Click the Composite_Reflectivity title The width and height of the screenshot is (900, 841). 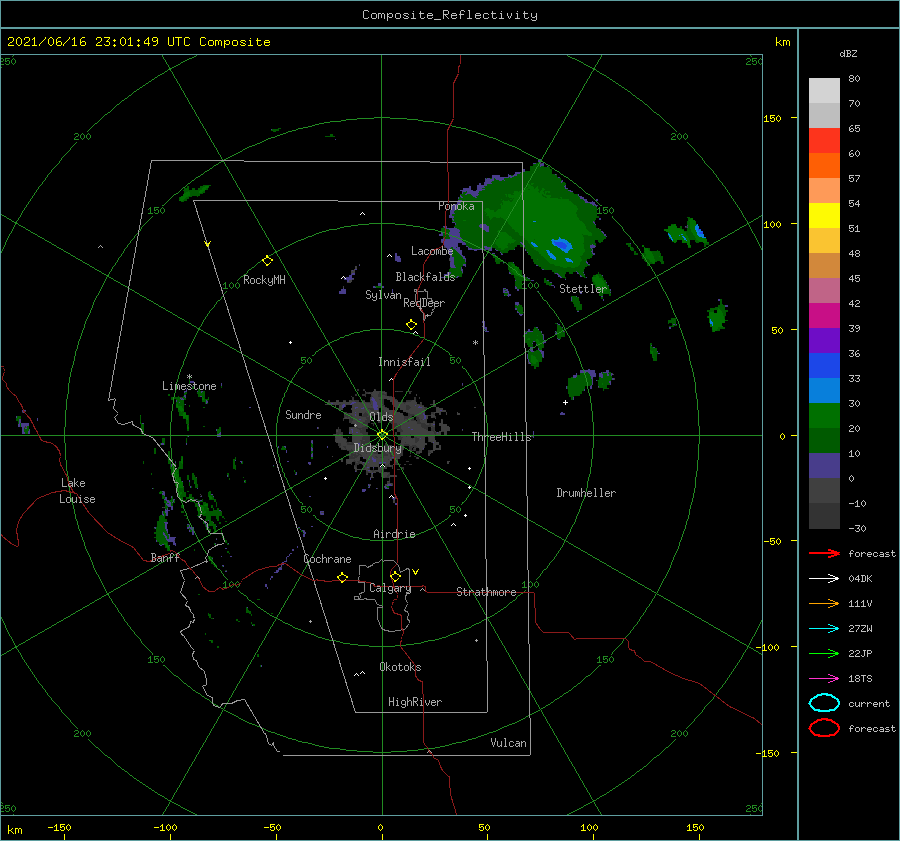pyautogui.click(x=450, y=15)
